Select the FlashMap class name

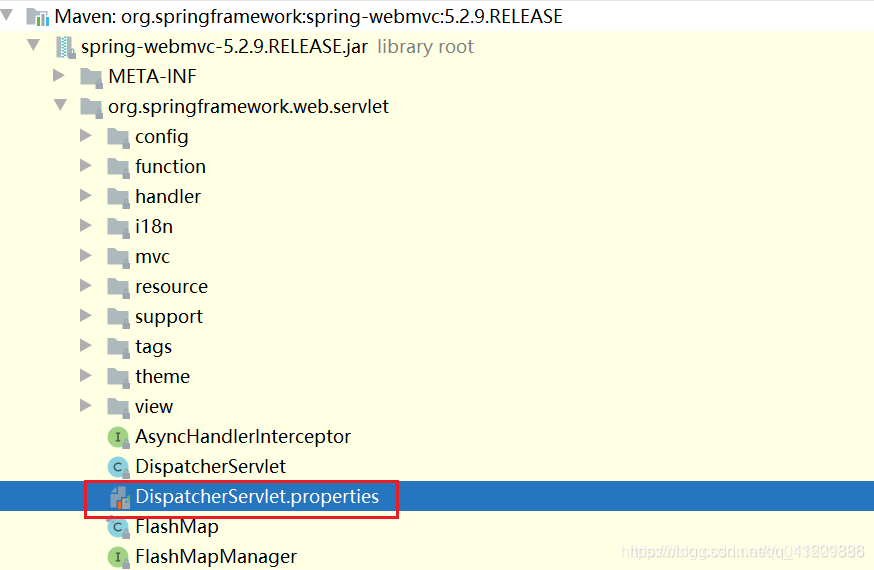177,527
